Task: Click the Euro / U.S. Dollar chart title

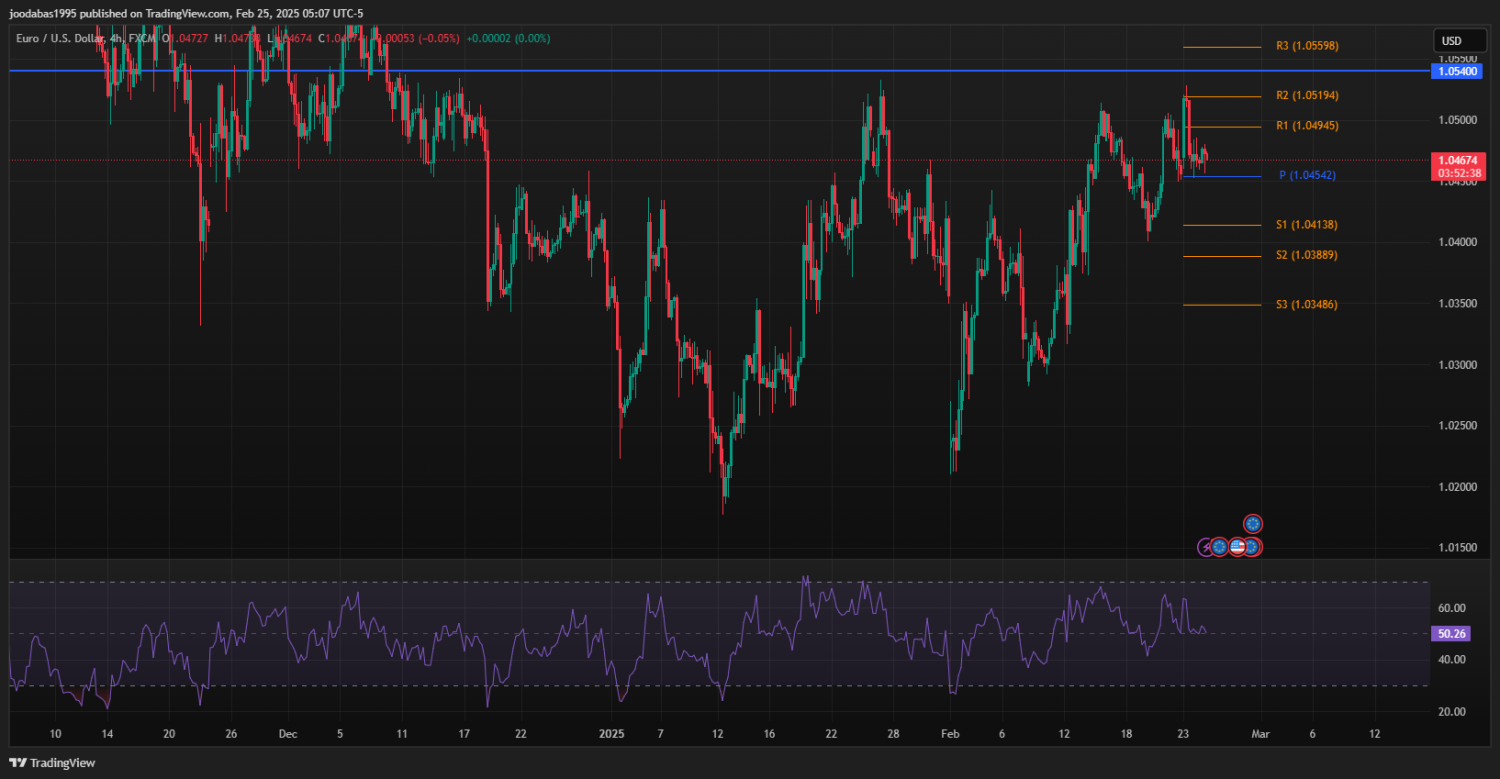Action: [69, 38]
